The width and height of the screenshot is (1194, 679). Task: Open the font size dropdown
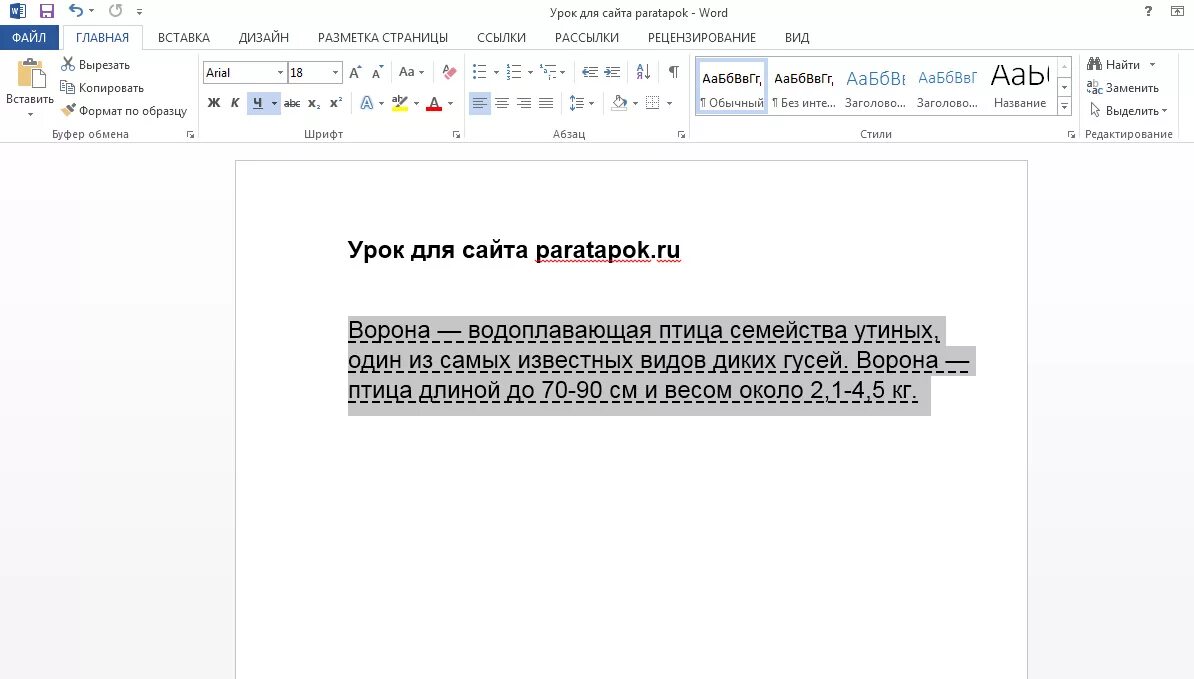click(x=334, y=72)
